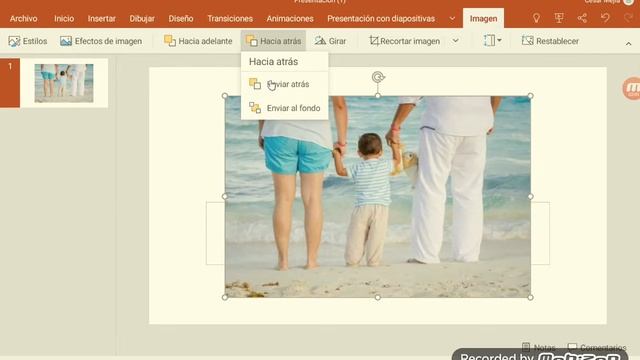Open the Transiciones tab
The image size is (640, 360).
click(230, 18)
